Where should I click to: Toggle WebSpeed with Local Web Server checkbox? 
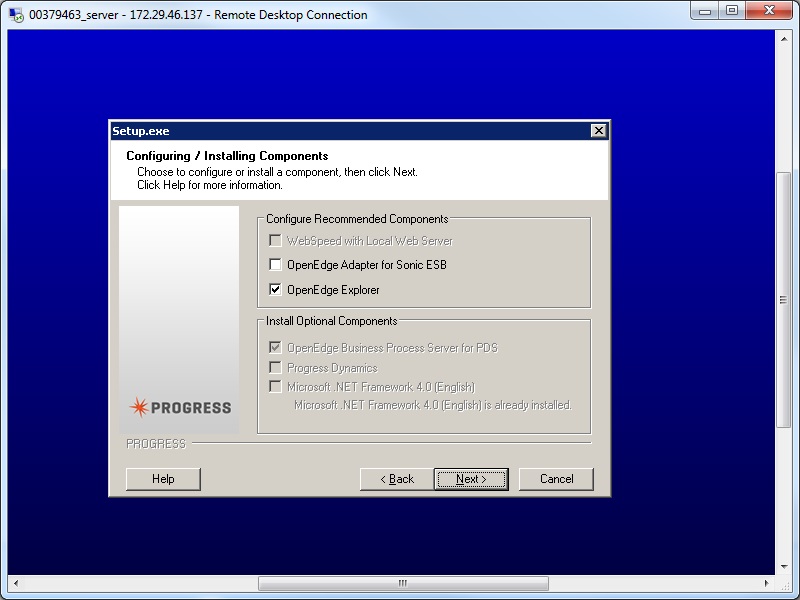[x=275, y=240]
